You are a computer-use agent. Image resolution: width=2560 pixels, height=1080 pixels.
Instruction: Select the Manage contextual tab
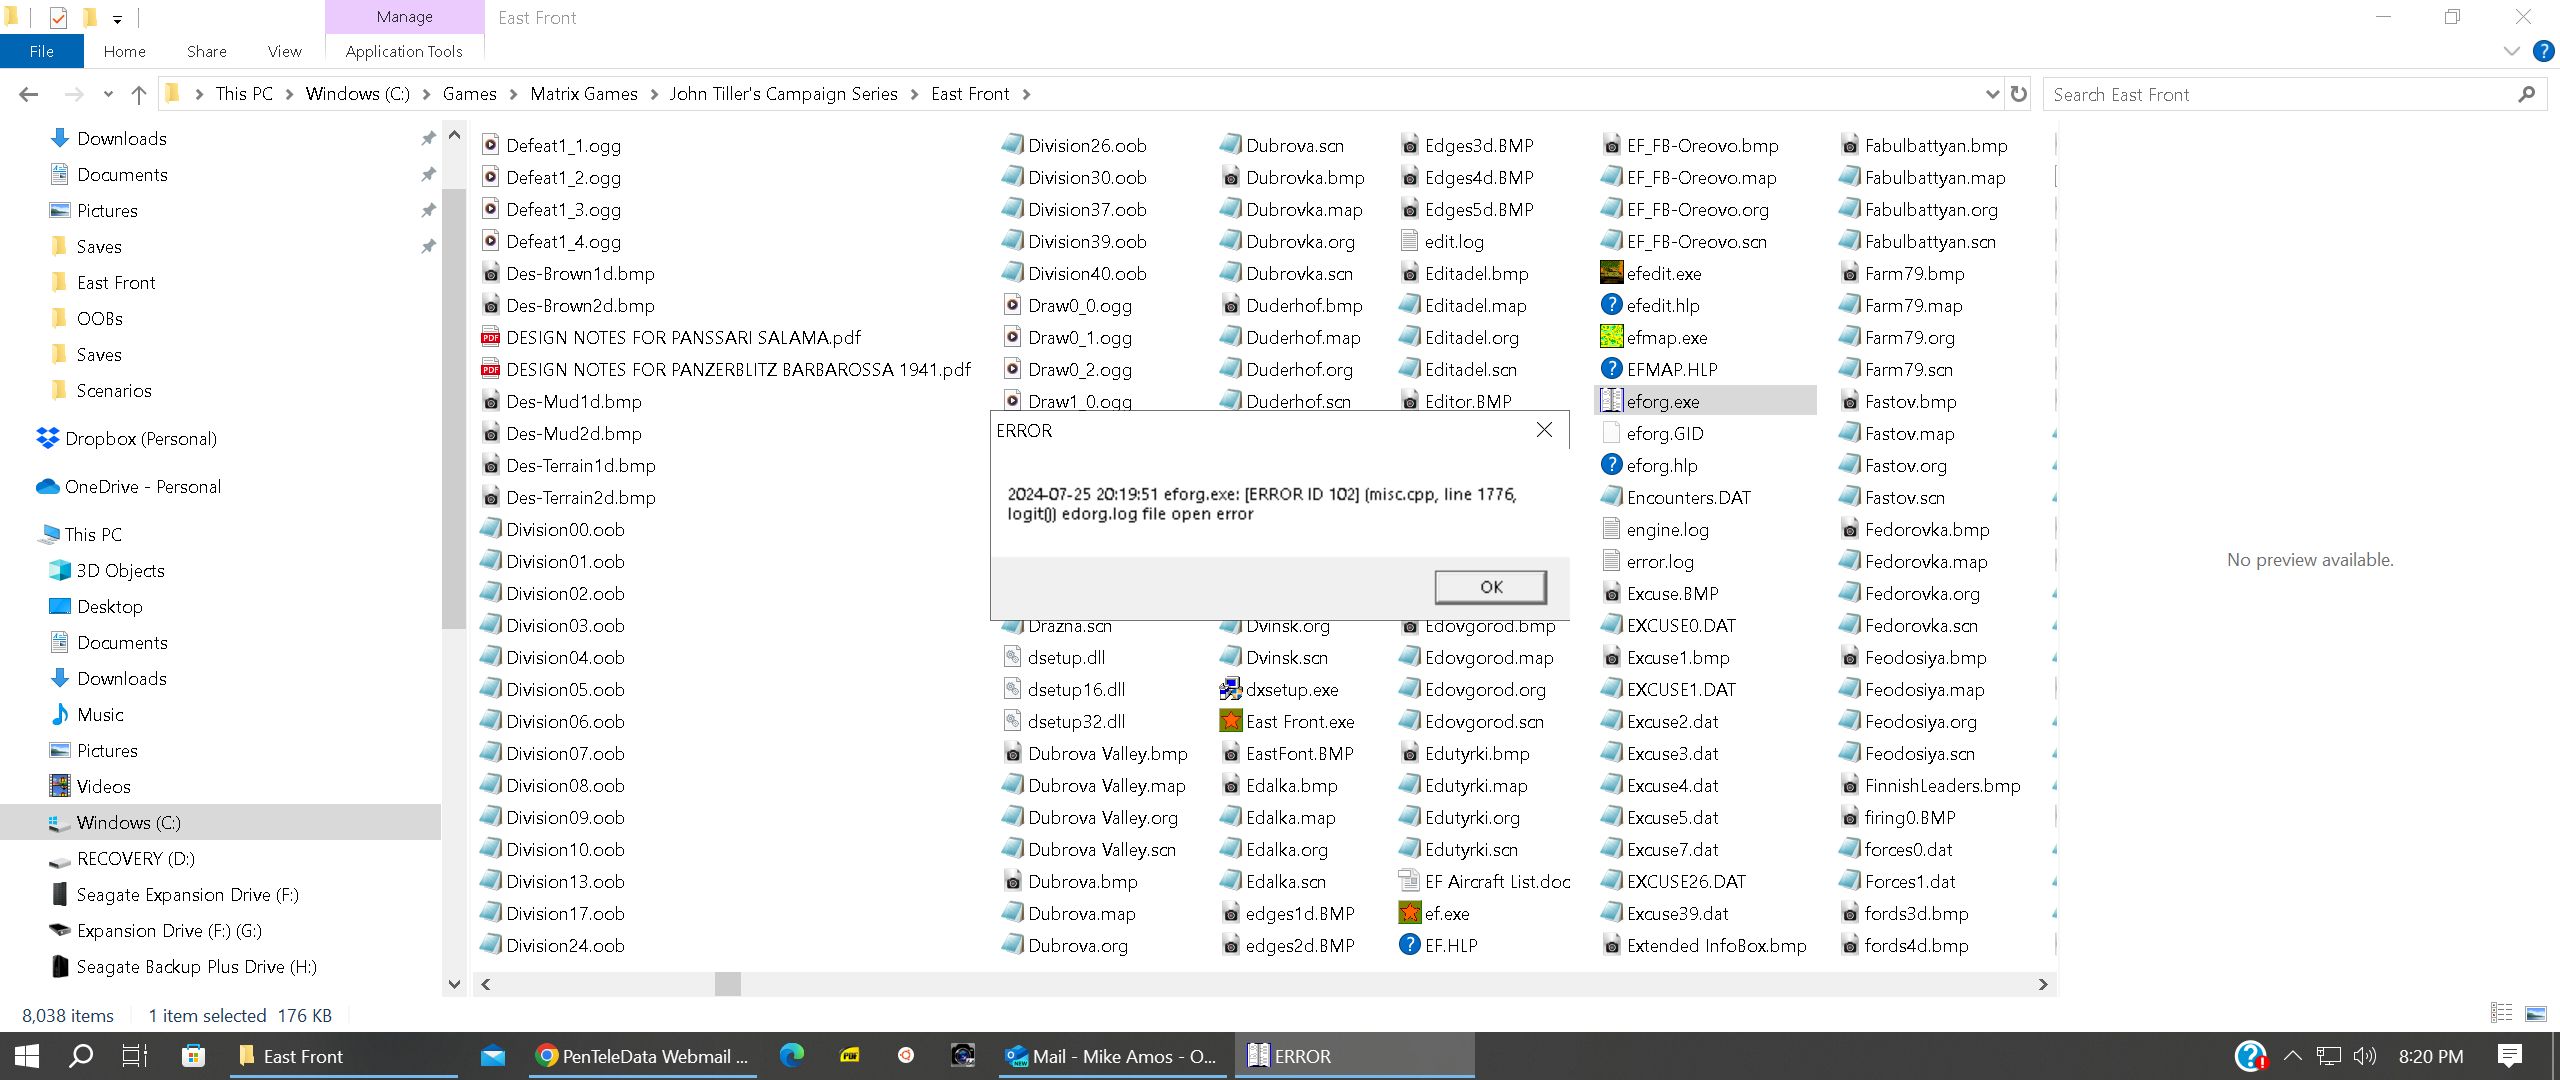point(405,17)
